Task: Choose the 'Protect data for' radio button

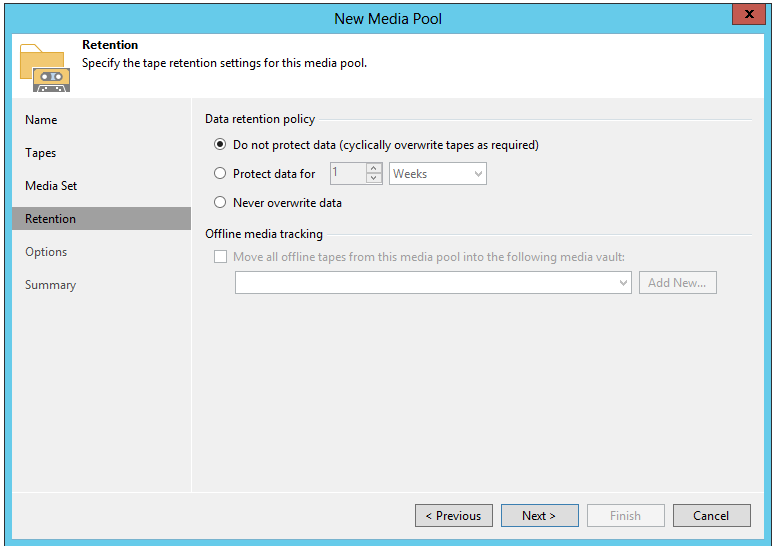Action: pyautogui.click(x=220, y=174)
